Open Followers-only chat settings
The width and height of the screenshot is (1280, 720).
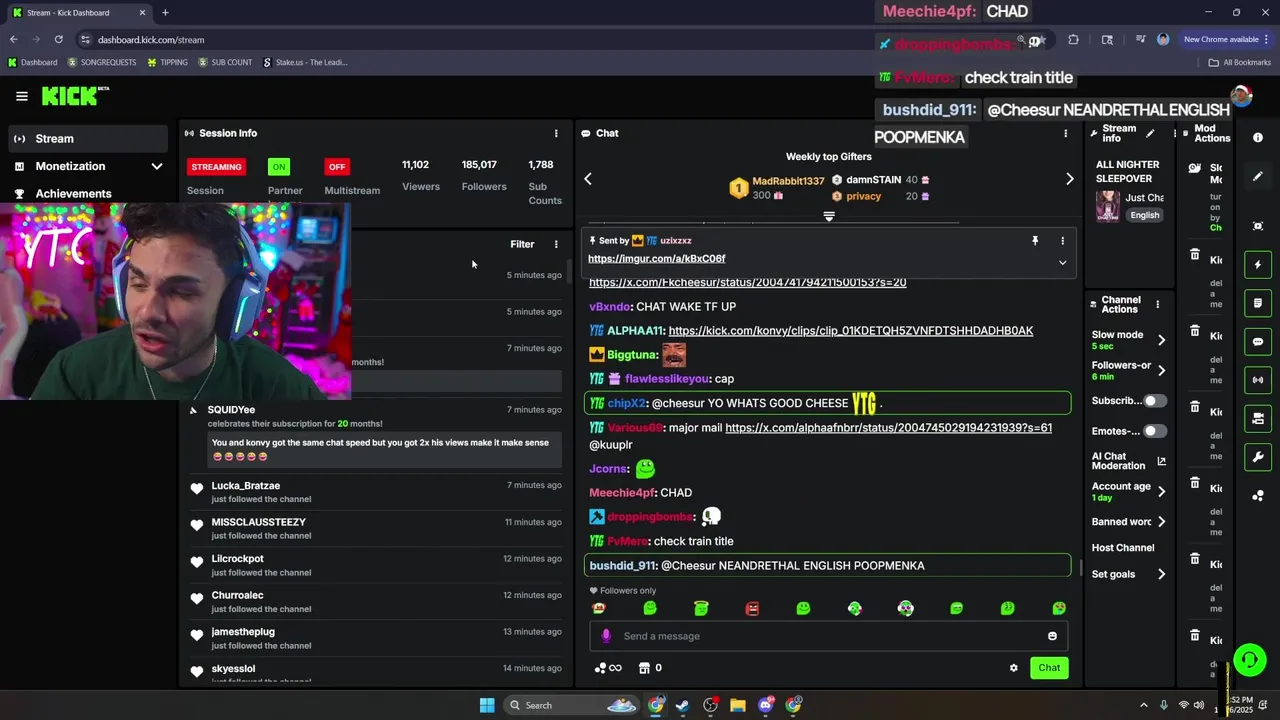tap(1128, 371)
